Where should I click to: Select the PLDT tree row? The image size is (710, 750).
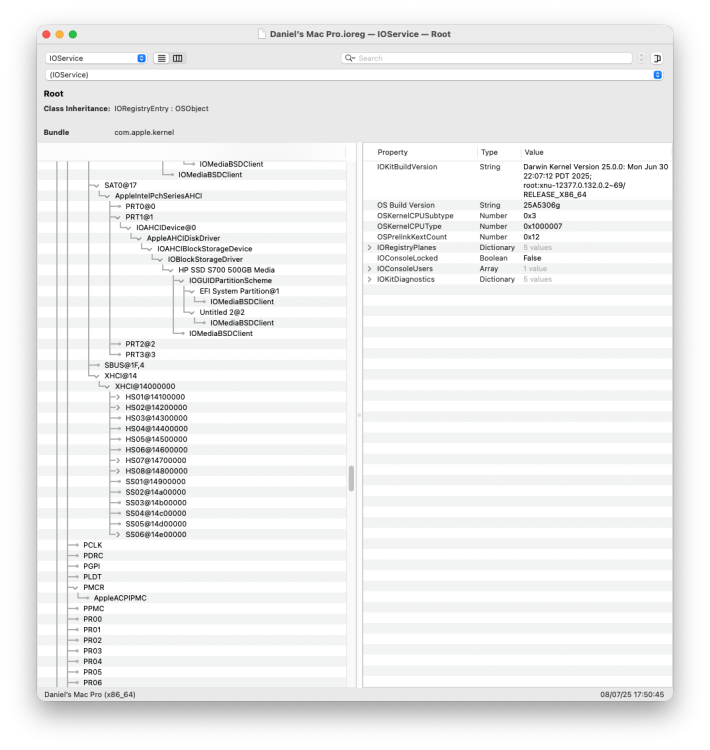pyautogui.click(x=192, y=577)
